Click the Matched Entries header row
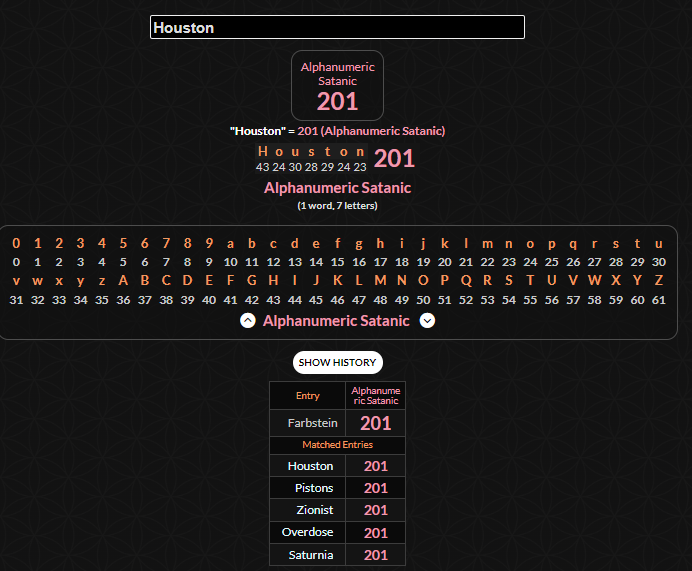692x571 pixels. pyautogui.click(x=338, y=445)
